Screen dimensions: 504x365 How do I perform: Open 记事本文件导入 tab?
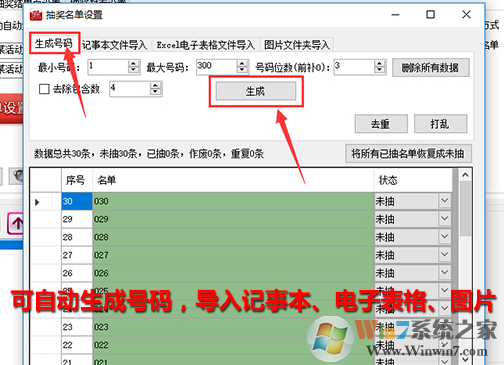pos(114,45)
